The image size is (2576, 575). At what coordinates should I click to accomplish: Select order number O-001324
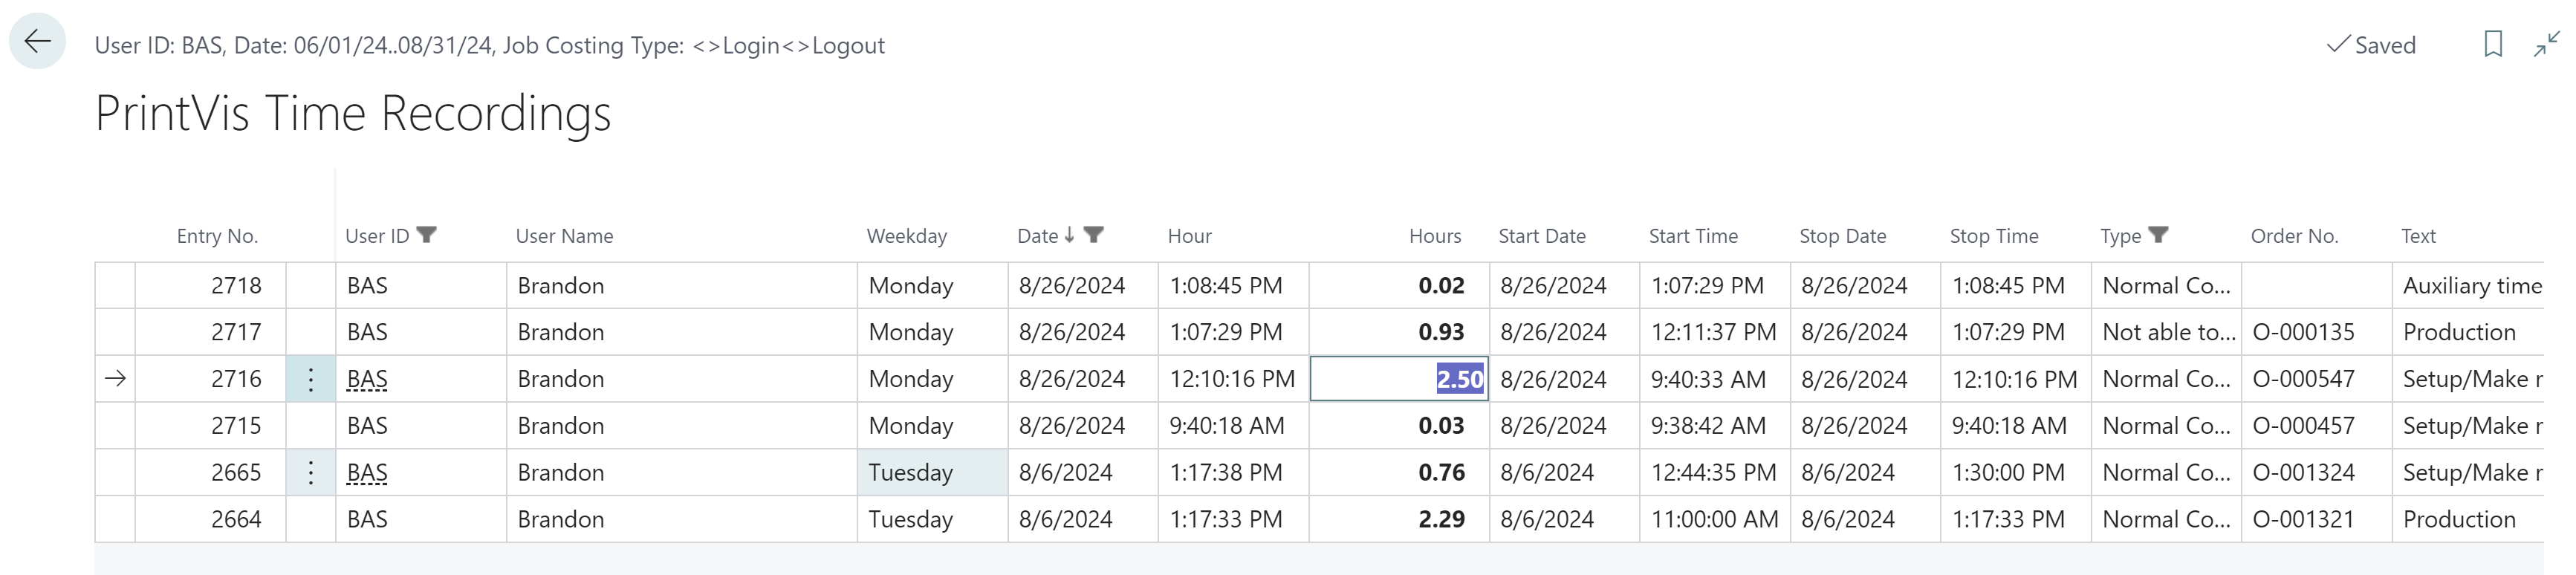(2303, 472)
